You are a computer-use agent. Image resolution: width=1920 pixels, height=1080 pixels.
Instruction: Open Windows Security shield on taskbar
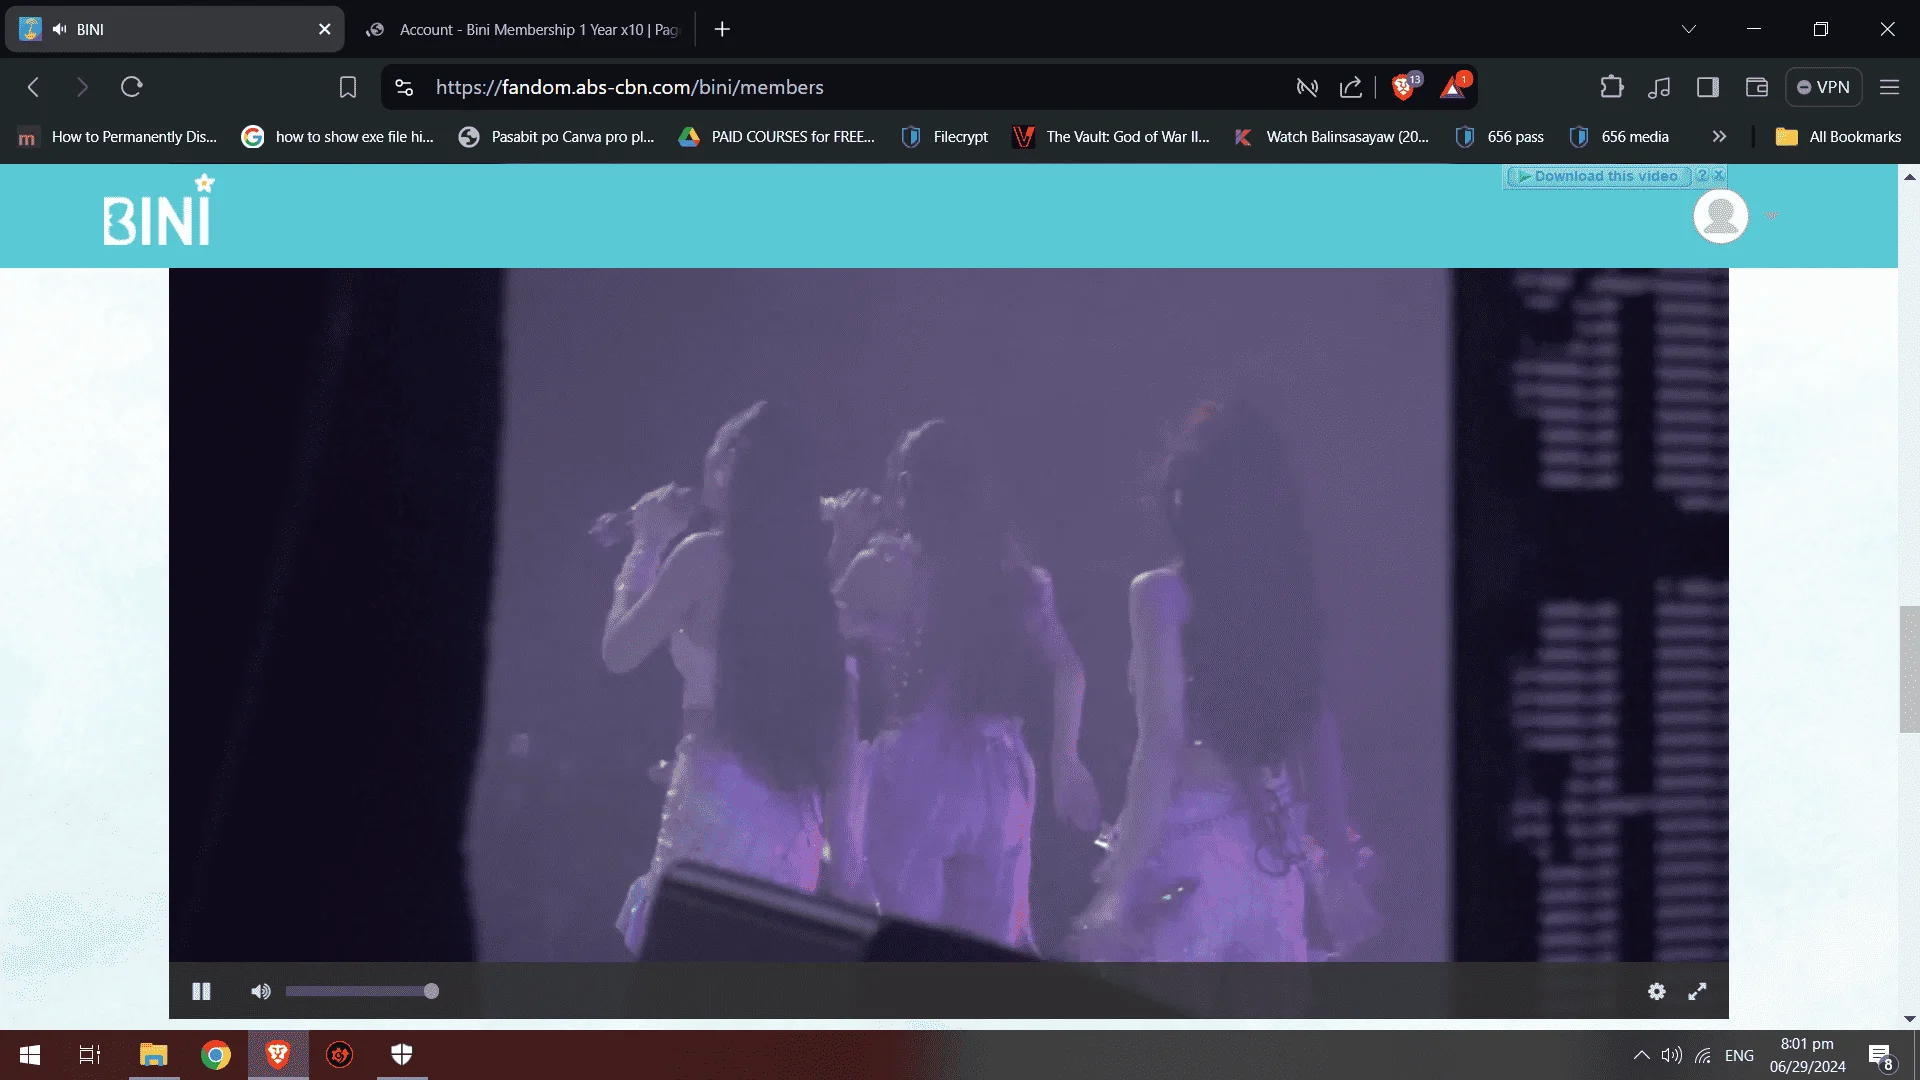pos(402,1055)
